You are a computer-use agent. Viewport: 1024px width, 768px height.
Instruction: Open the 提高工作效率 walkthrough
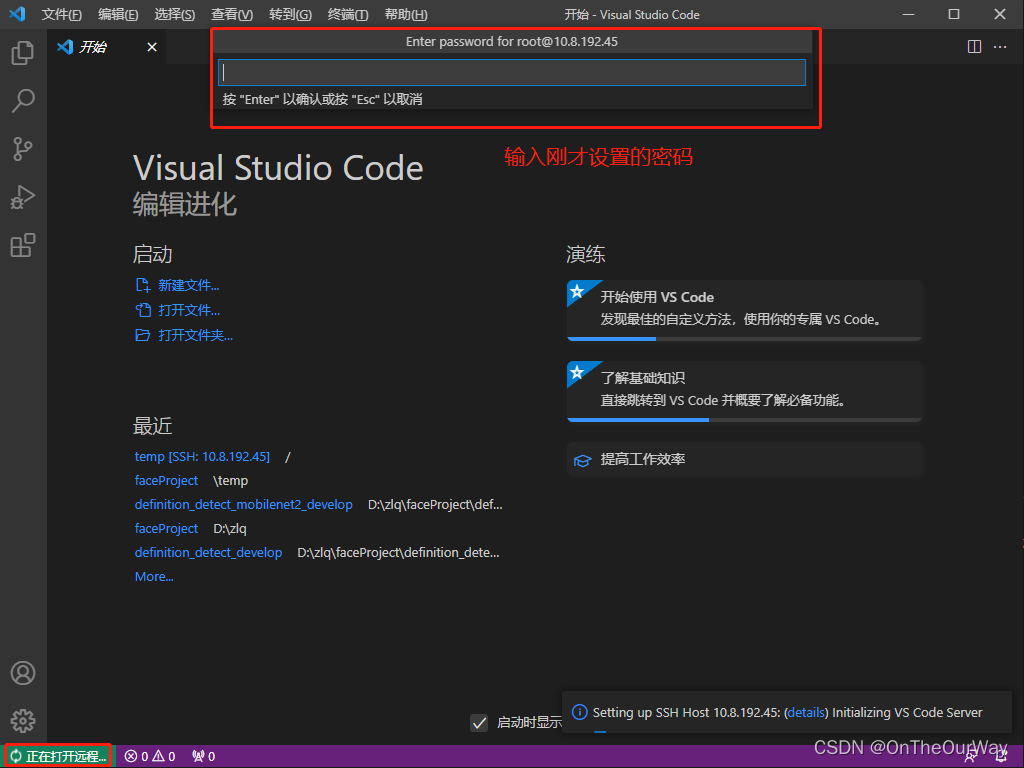[744, 460]
